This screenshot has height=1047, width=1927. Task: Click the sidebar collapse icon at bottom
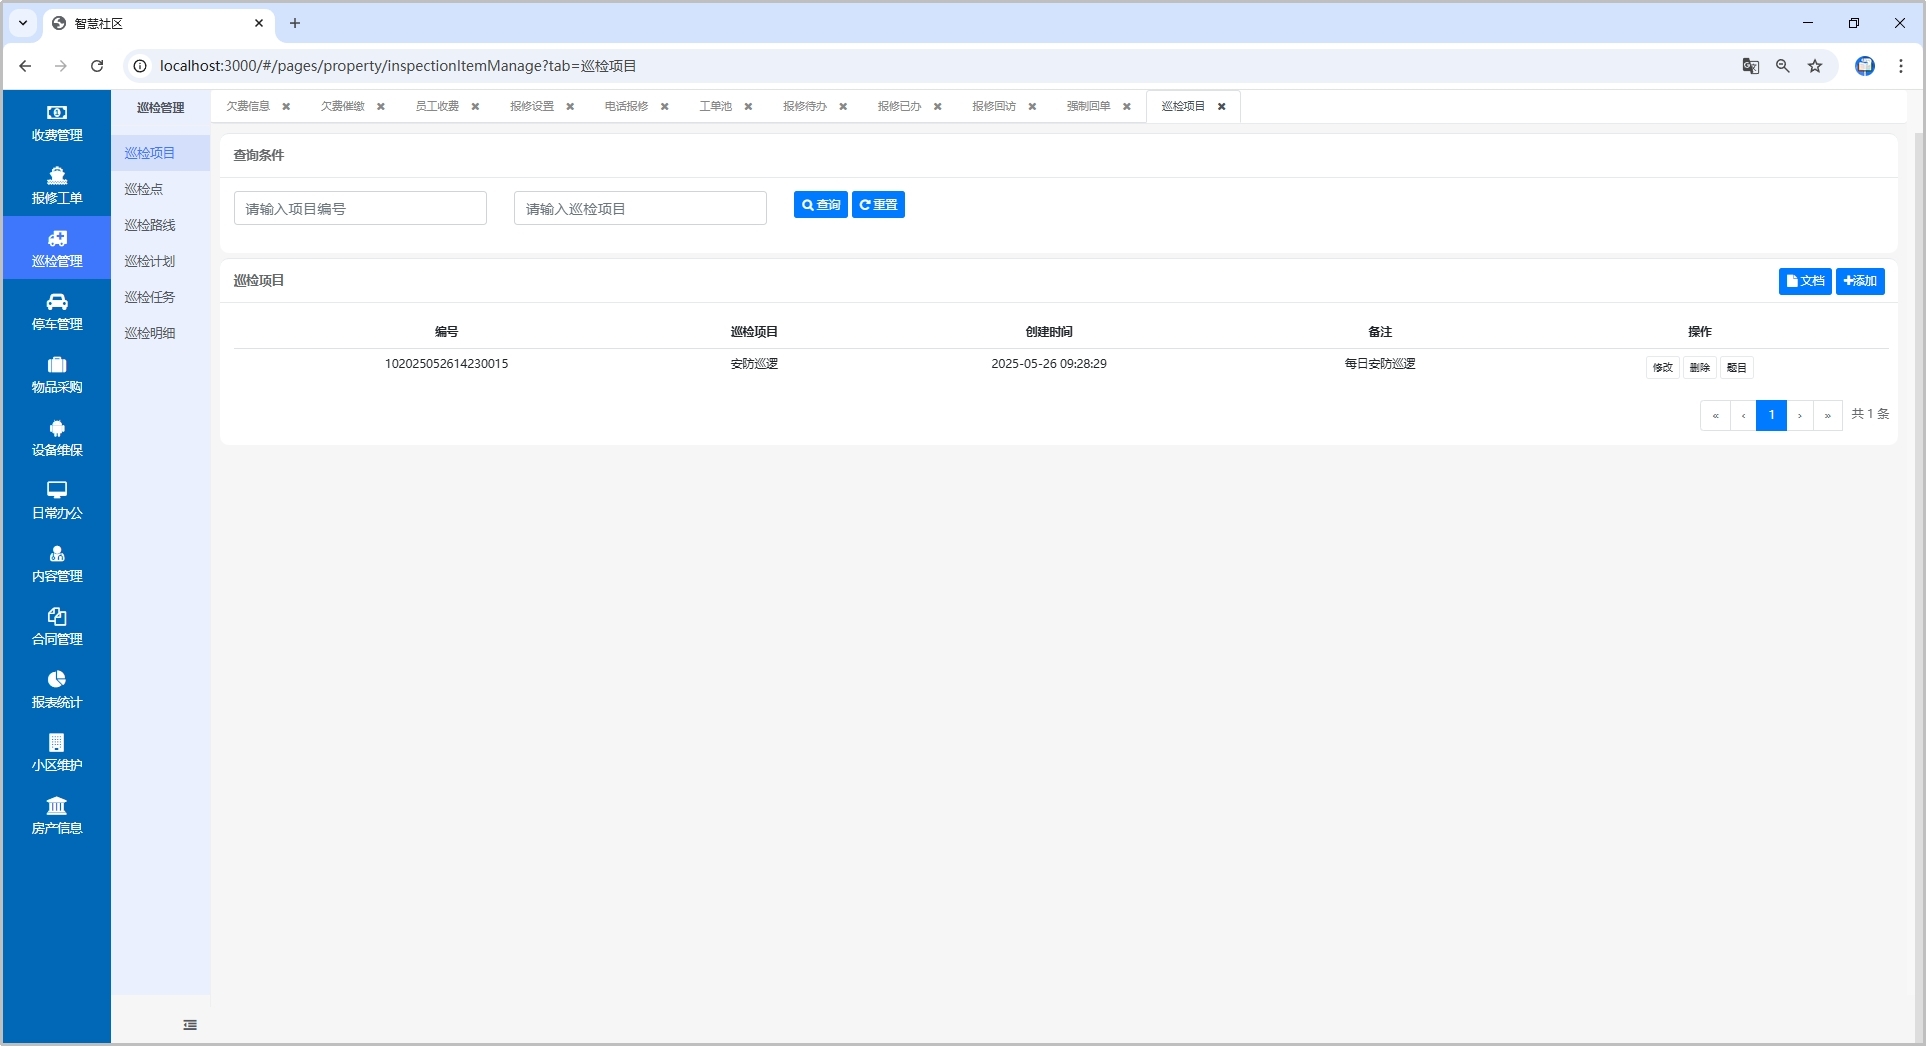pos(190,1025)
